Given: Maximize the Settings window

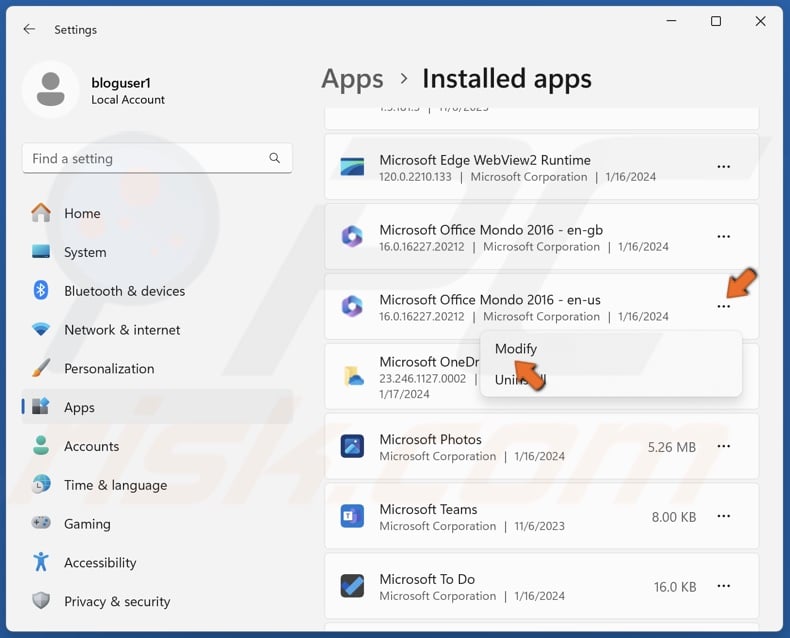Looking at the screenshot, I should [715, 21].
